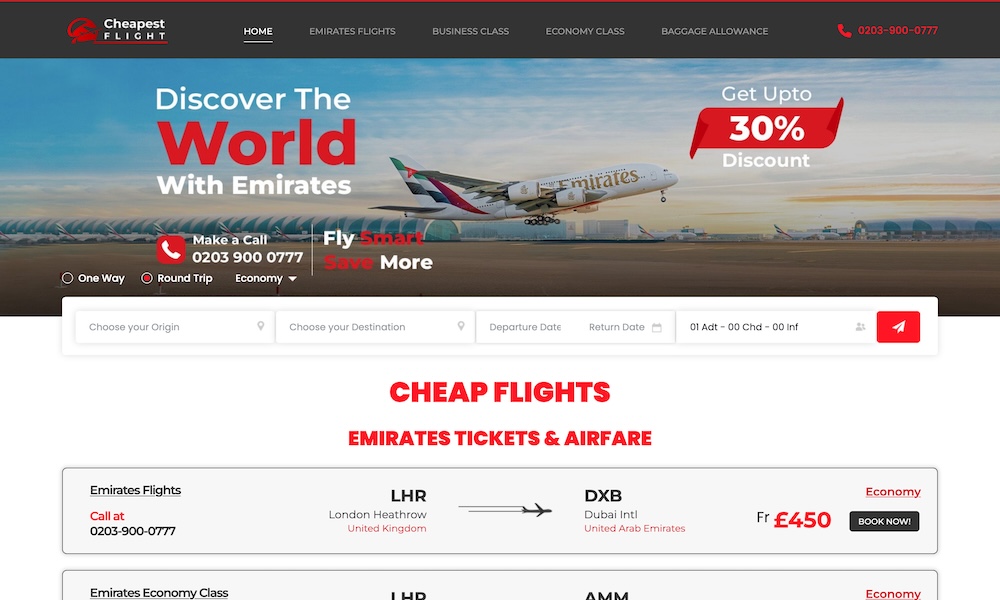Click the location pin in Destination field
Viewport: 1000px width, 600px height.
click(x=460, y=326)
